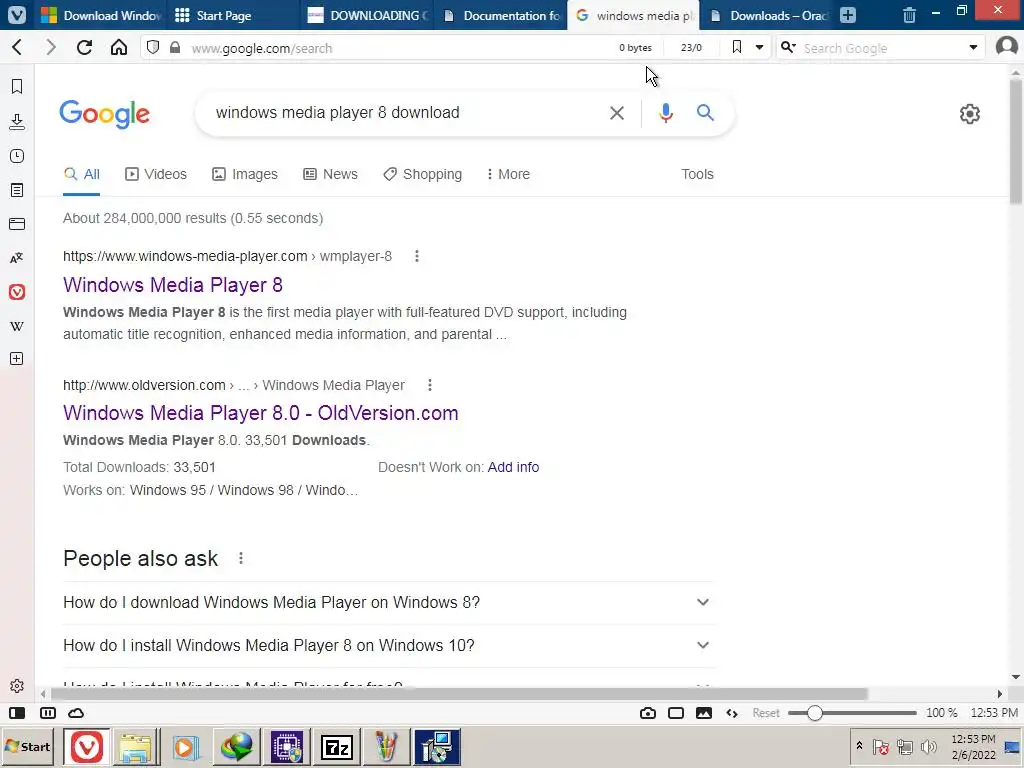Open the Window panel
Viewport: 1024px width, 768px height.
(x=17, y=224)
